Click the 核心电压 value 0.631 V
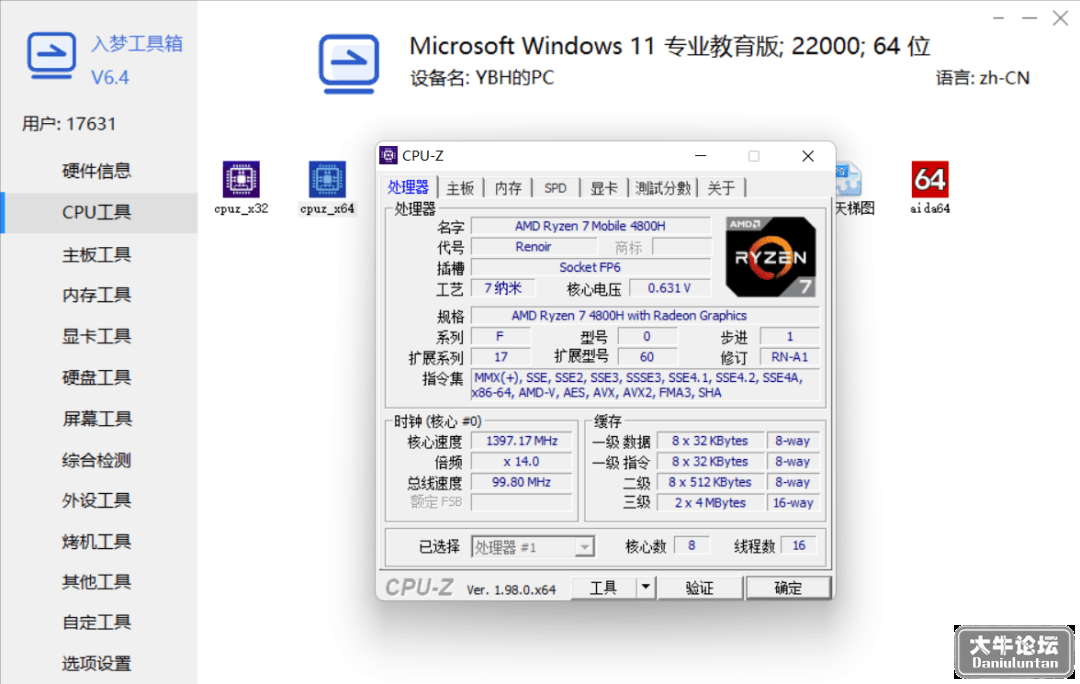This screenshot has width=1080, height=684. click(669, 288)
